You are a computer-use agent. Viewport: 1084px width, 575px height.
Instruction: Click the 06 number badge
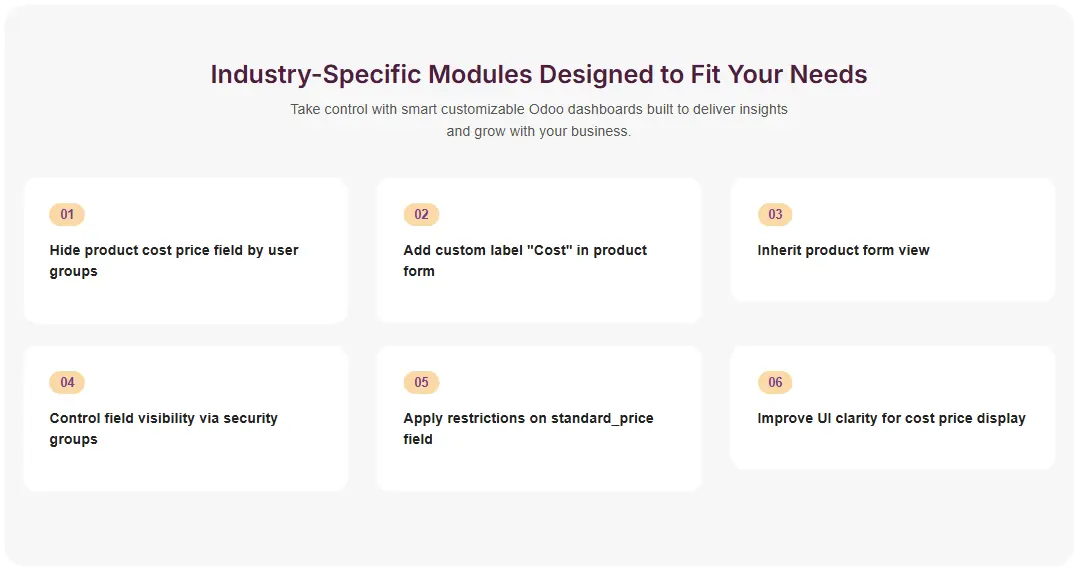click(x=775, y=382)
